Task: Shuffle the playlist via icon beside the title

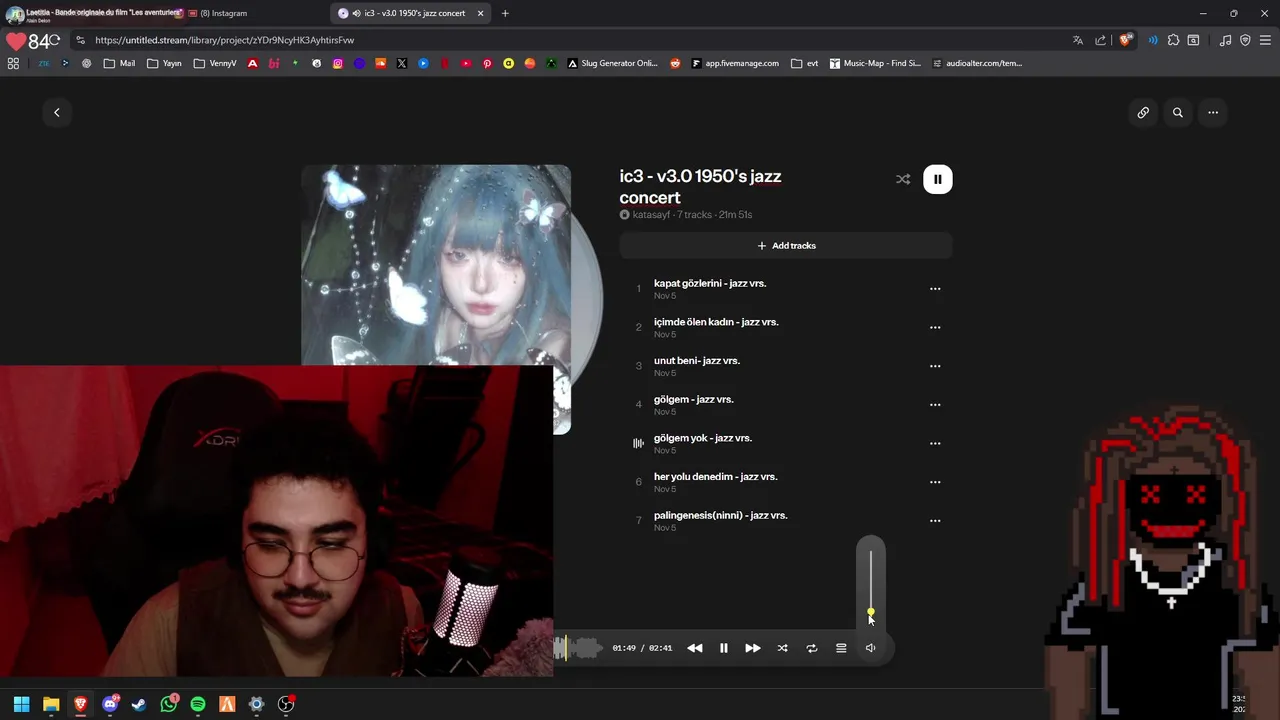Action: coord(903,179)
